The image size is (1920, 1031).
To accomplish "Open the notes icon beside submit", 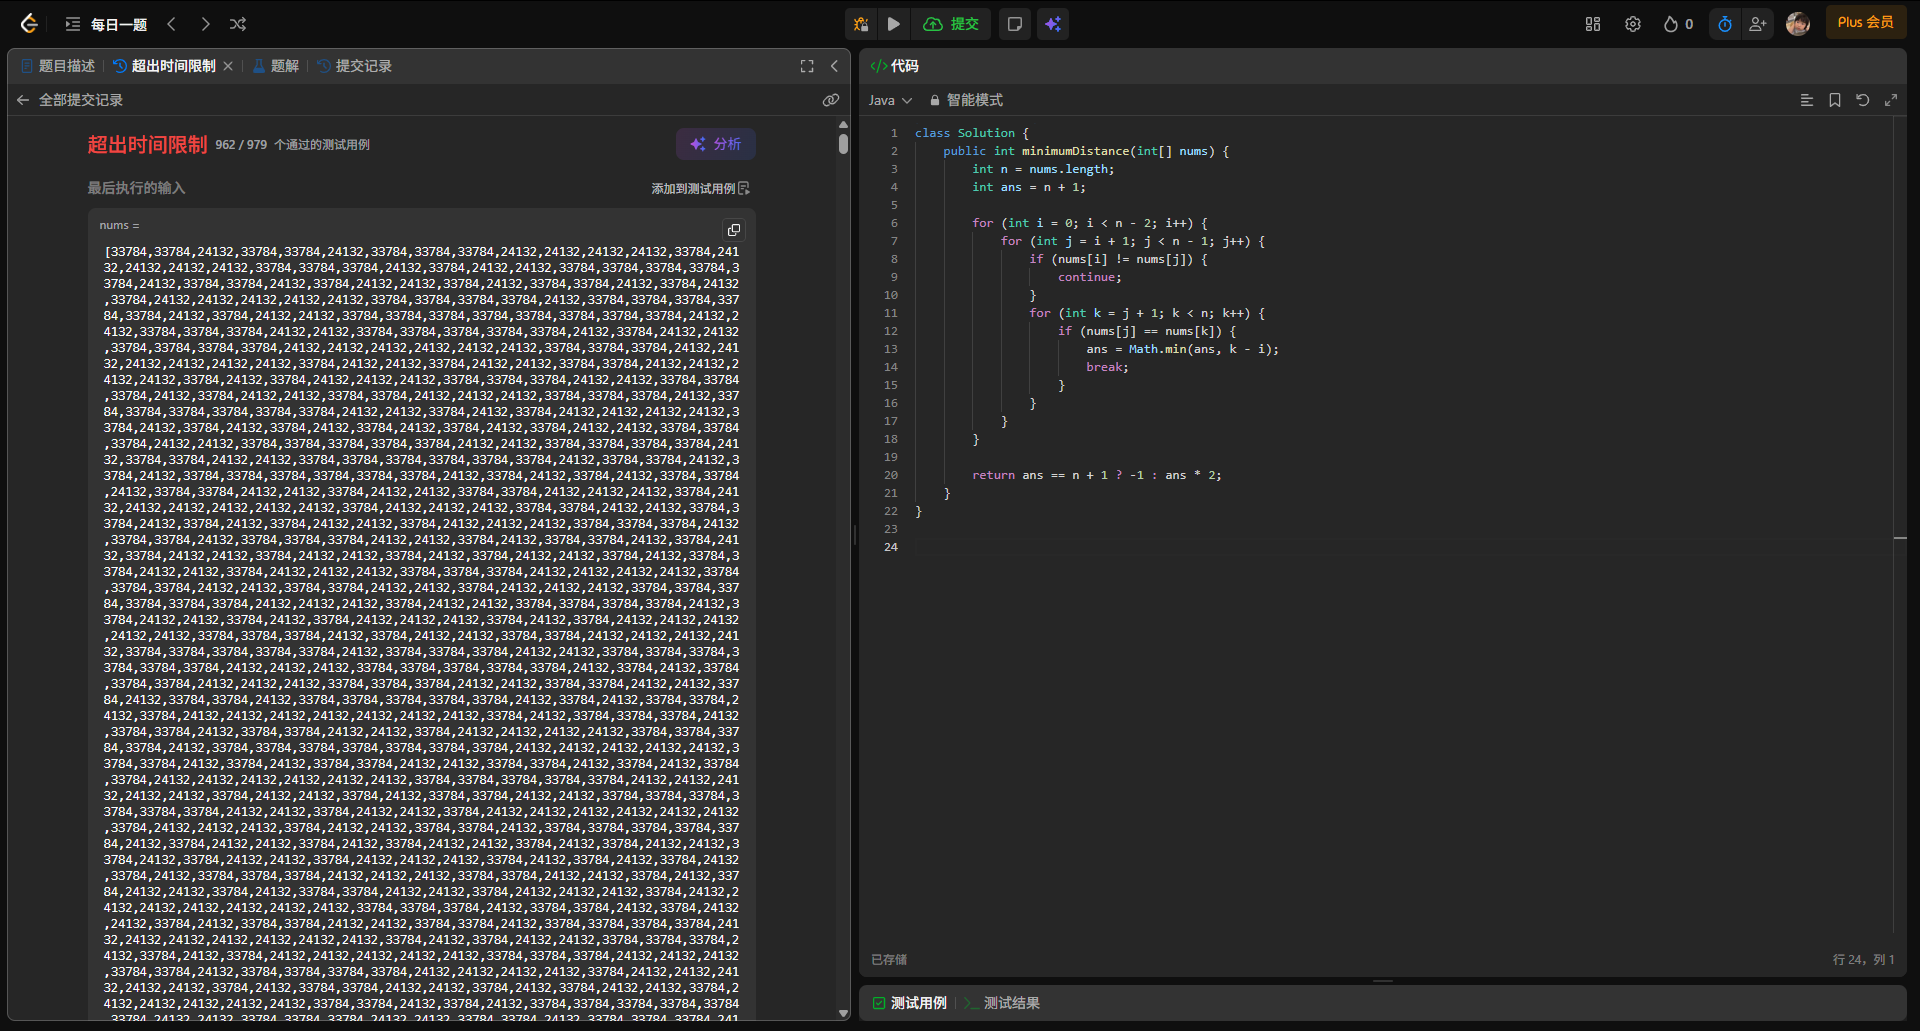I will click(1015, 24).
